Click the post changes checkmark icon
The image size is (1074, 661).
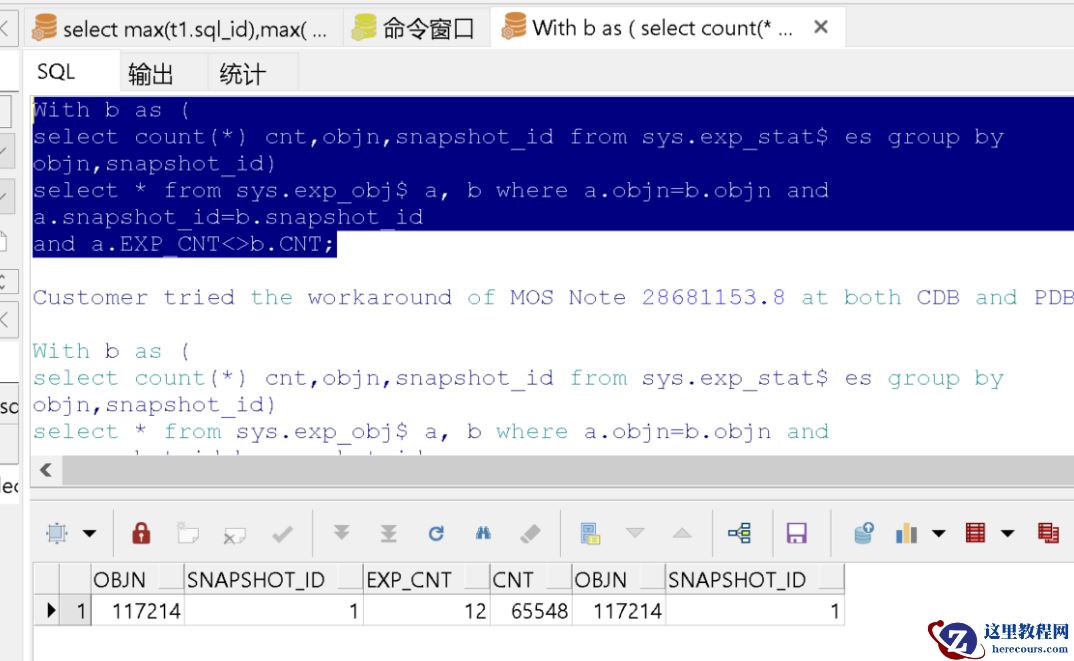click(282, 534)
